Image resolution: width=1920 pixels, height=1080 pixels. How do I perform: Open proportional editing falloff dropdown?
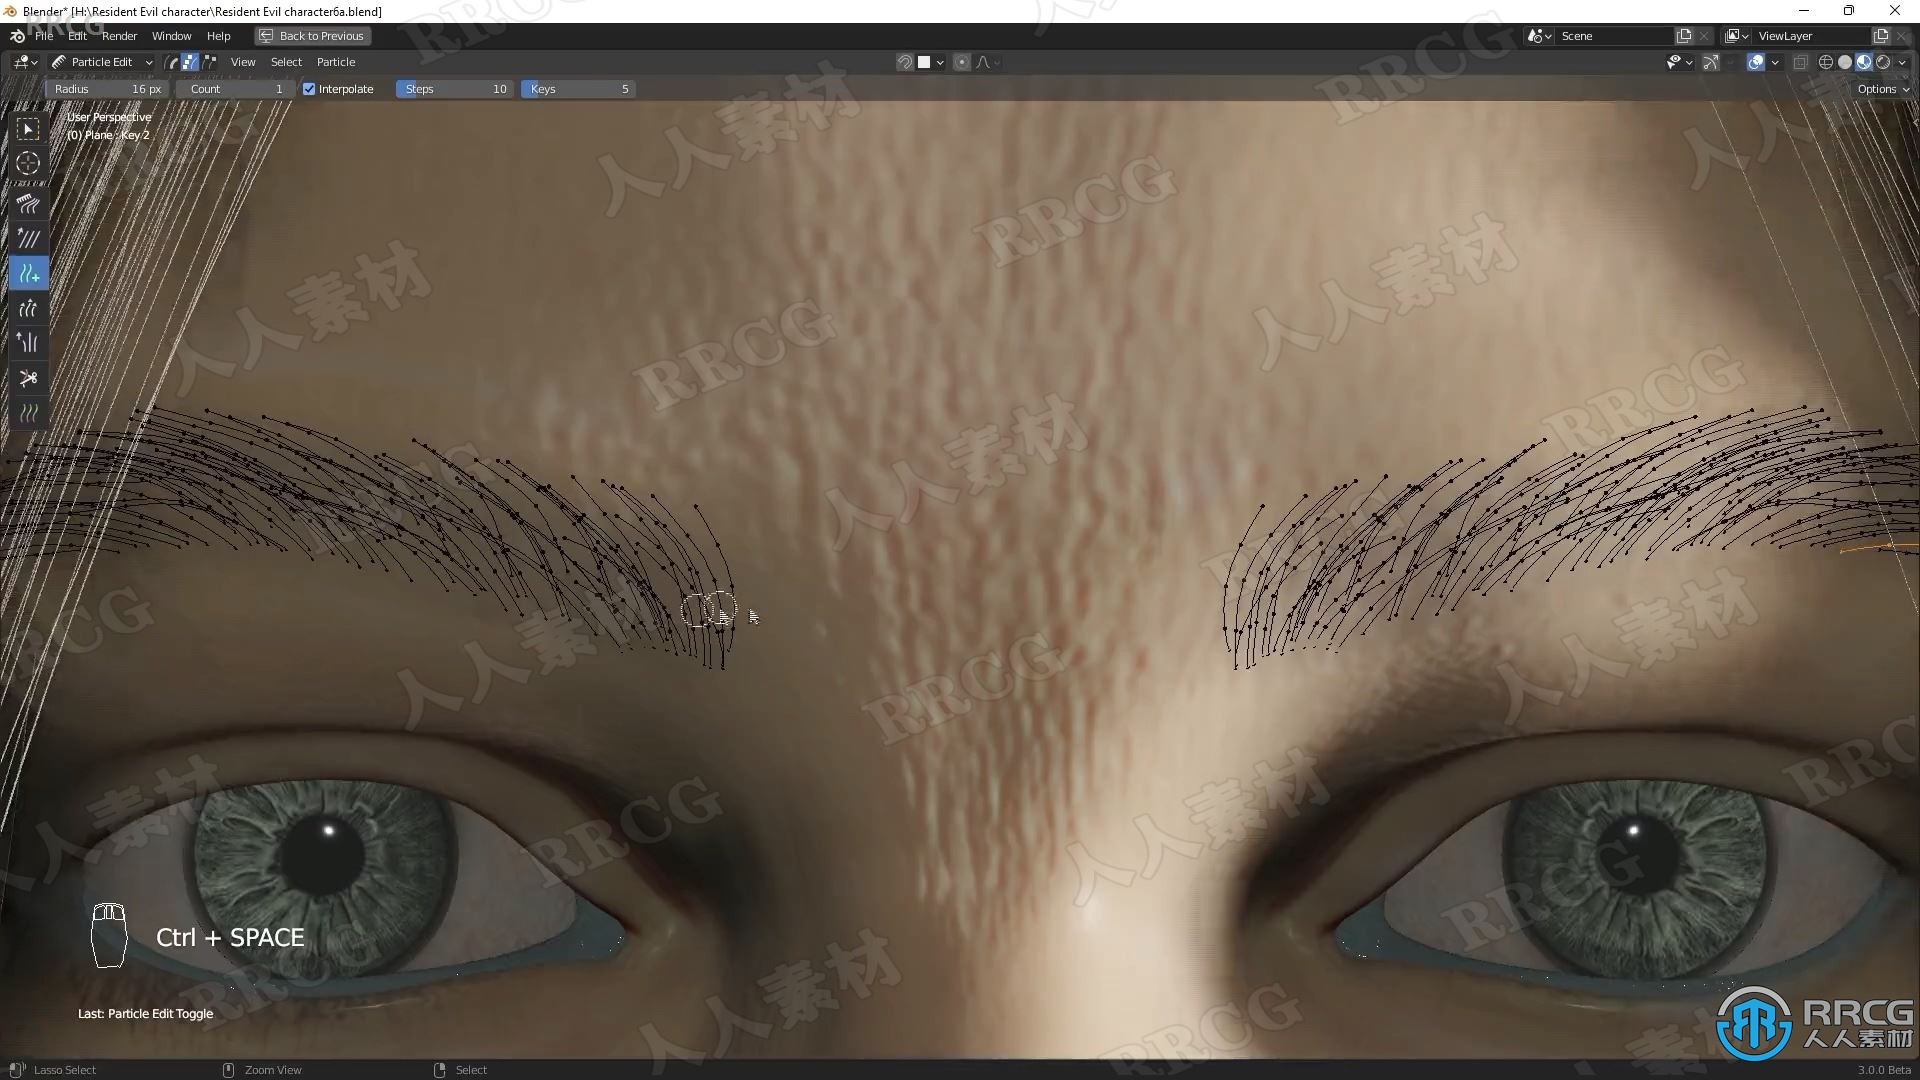pos(988,62)
